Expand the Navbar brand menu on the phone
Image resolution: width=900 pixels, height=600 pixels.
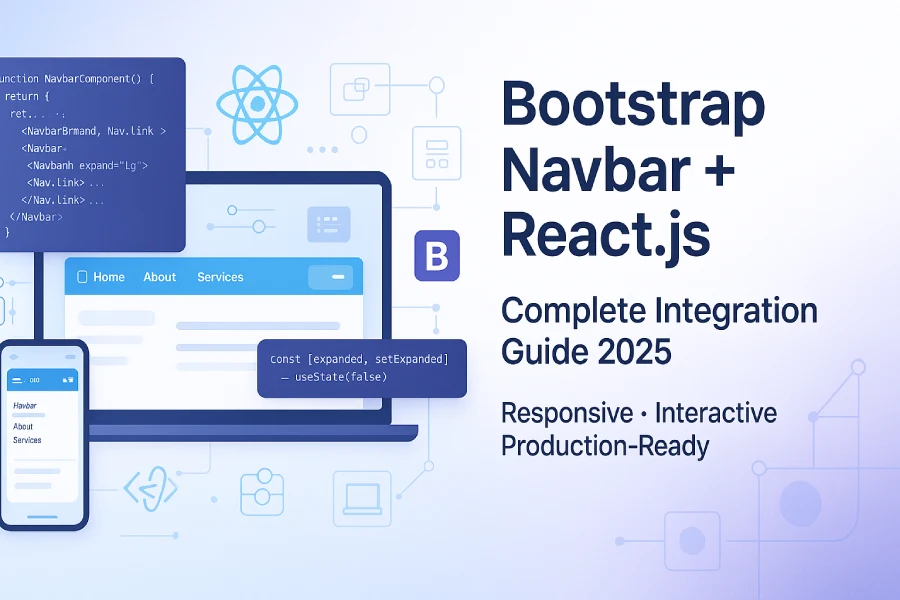tap(25, 404)
